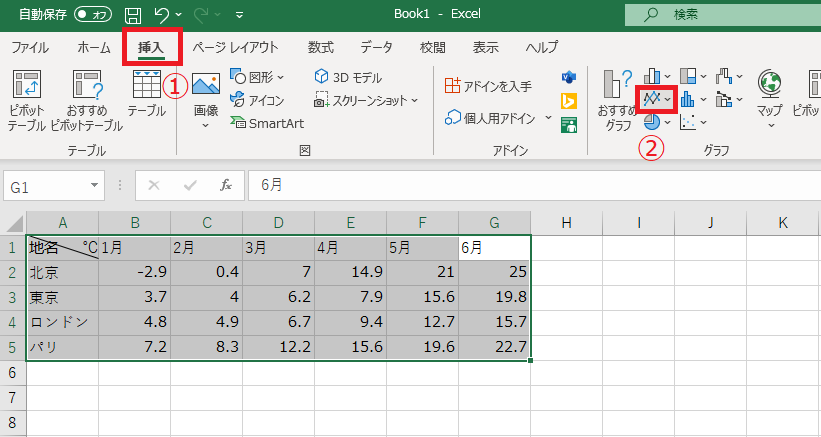Image resolution: width=821 pixels, height=437 pixels.
Task: Switch to the 数式 tab
Action: 320,47
